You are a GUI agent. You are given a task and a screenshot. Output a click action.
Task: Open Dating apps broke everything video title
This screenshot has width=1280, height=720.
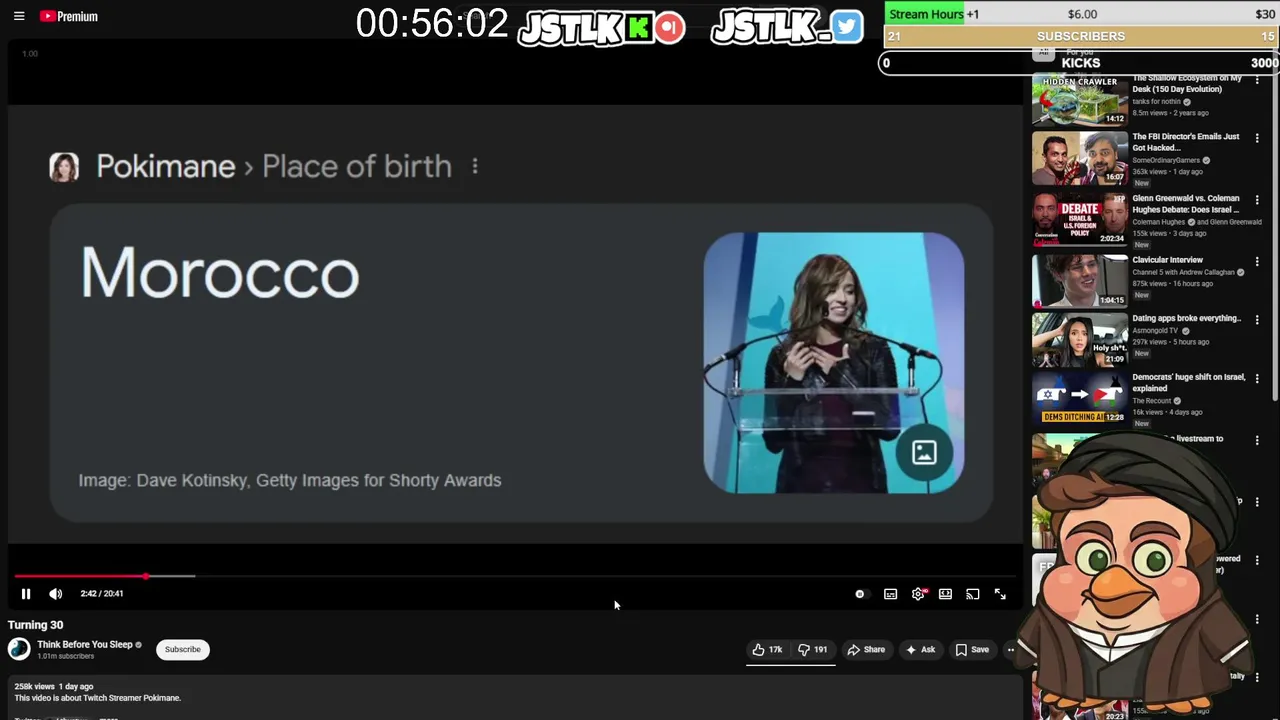1186,319
